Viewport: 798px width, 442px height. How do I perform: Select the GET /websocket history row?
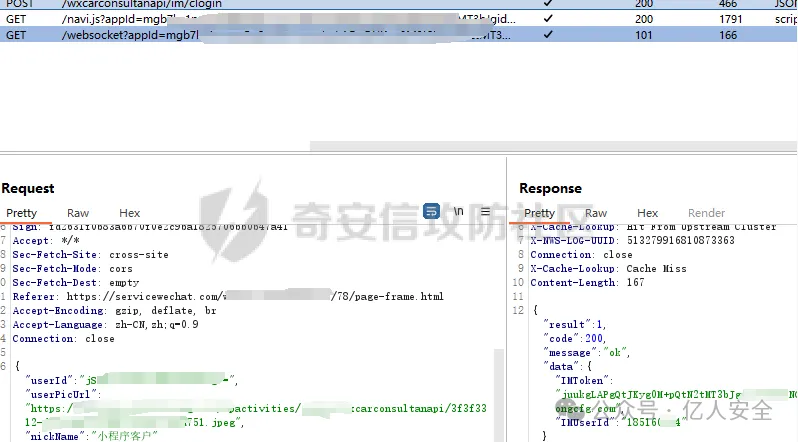[399, 35]
